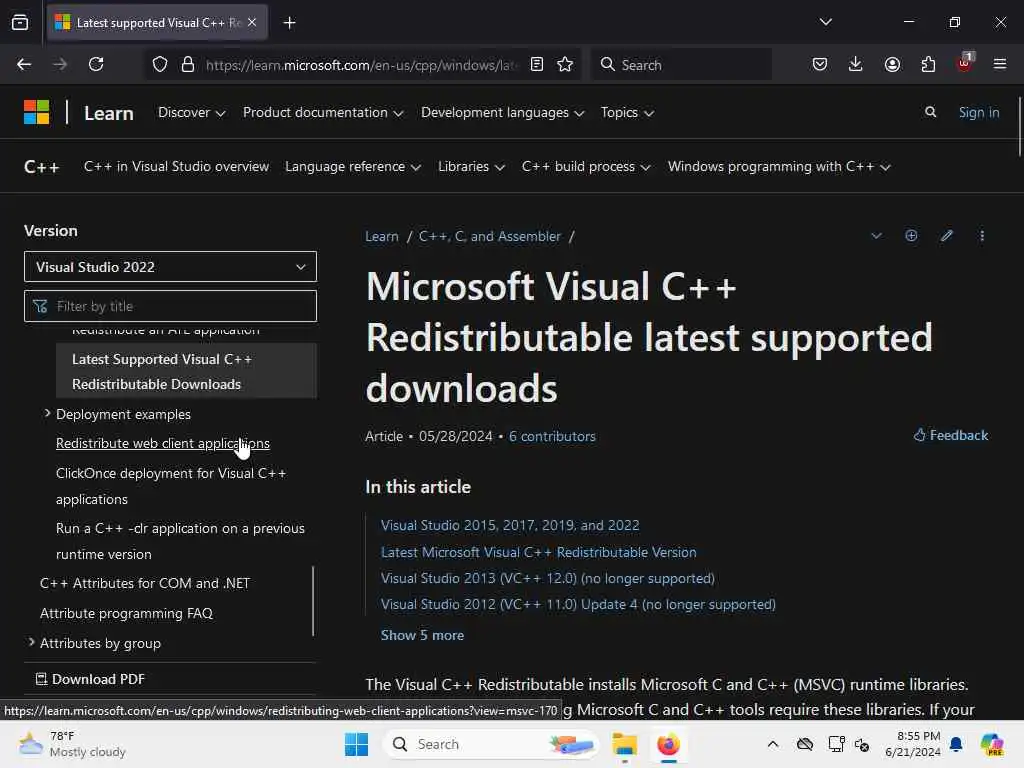This screenshot has width=1024, height=768.
Task: Click the uBlock extension icon with badge
Action: pos(964,63)
